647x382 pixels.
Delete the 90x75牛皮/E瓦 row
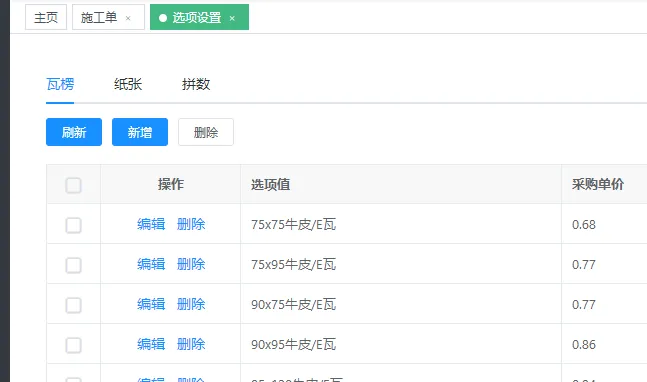click(x=191, y=304)
